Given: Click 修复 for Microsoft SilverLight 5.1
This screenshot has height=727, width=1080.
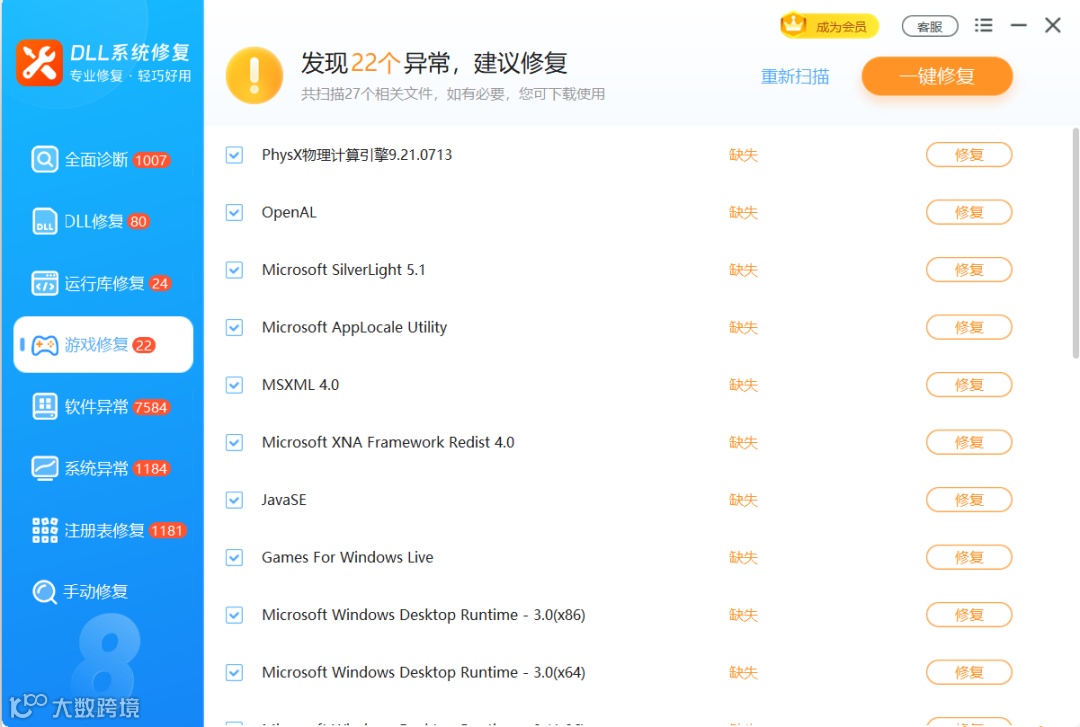Looking at the screenshot, I should tap(968, 269).
